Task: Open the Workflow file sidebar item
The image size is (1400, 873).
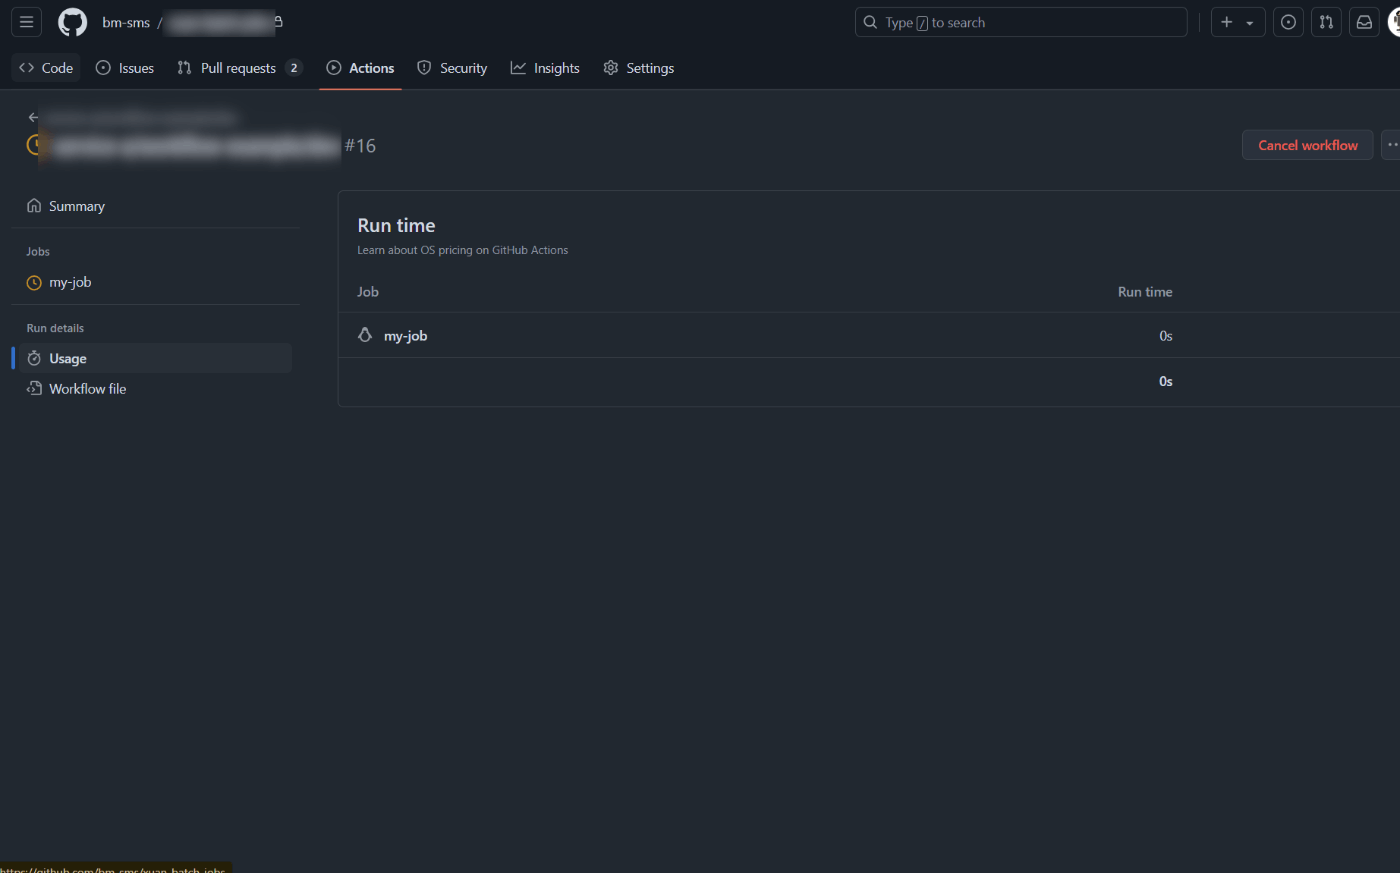Action: 155,389
